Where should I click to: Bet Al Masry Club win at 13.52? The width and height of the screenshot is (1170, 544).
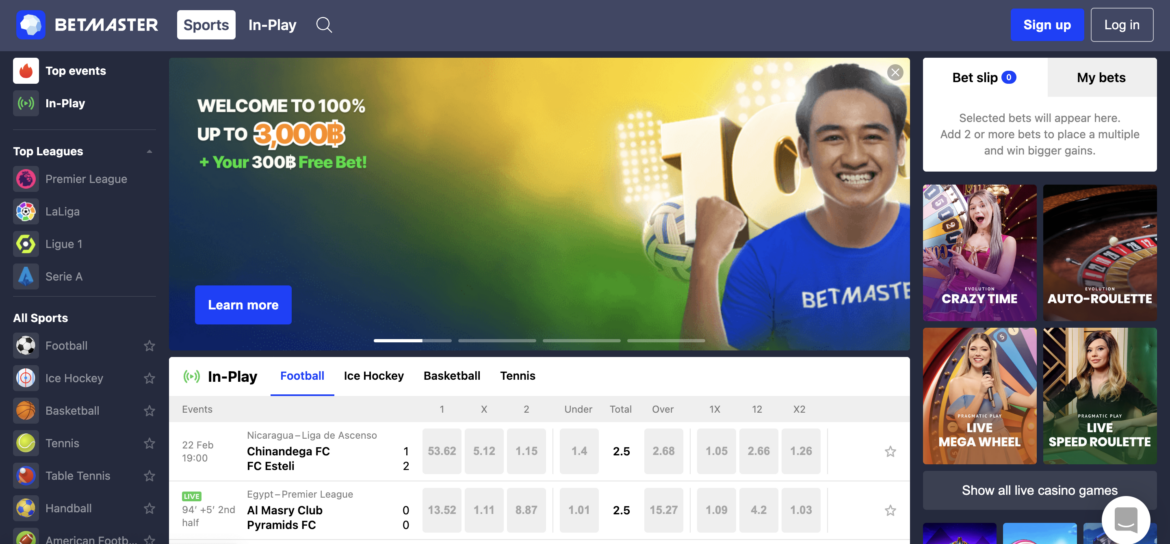(442, 510)
